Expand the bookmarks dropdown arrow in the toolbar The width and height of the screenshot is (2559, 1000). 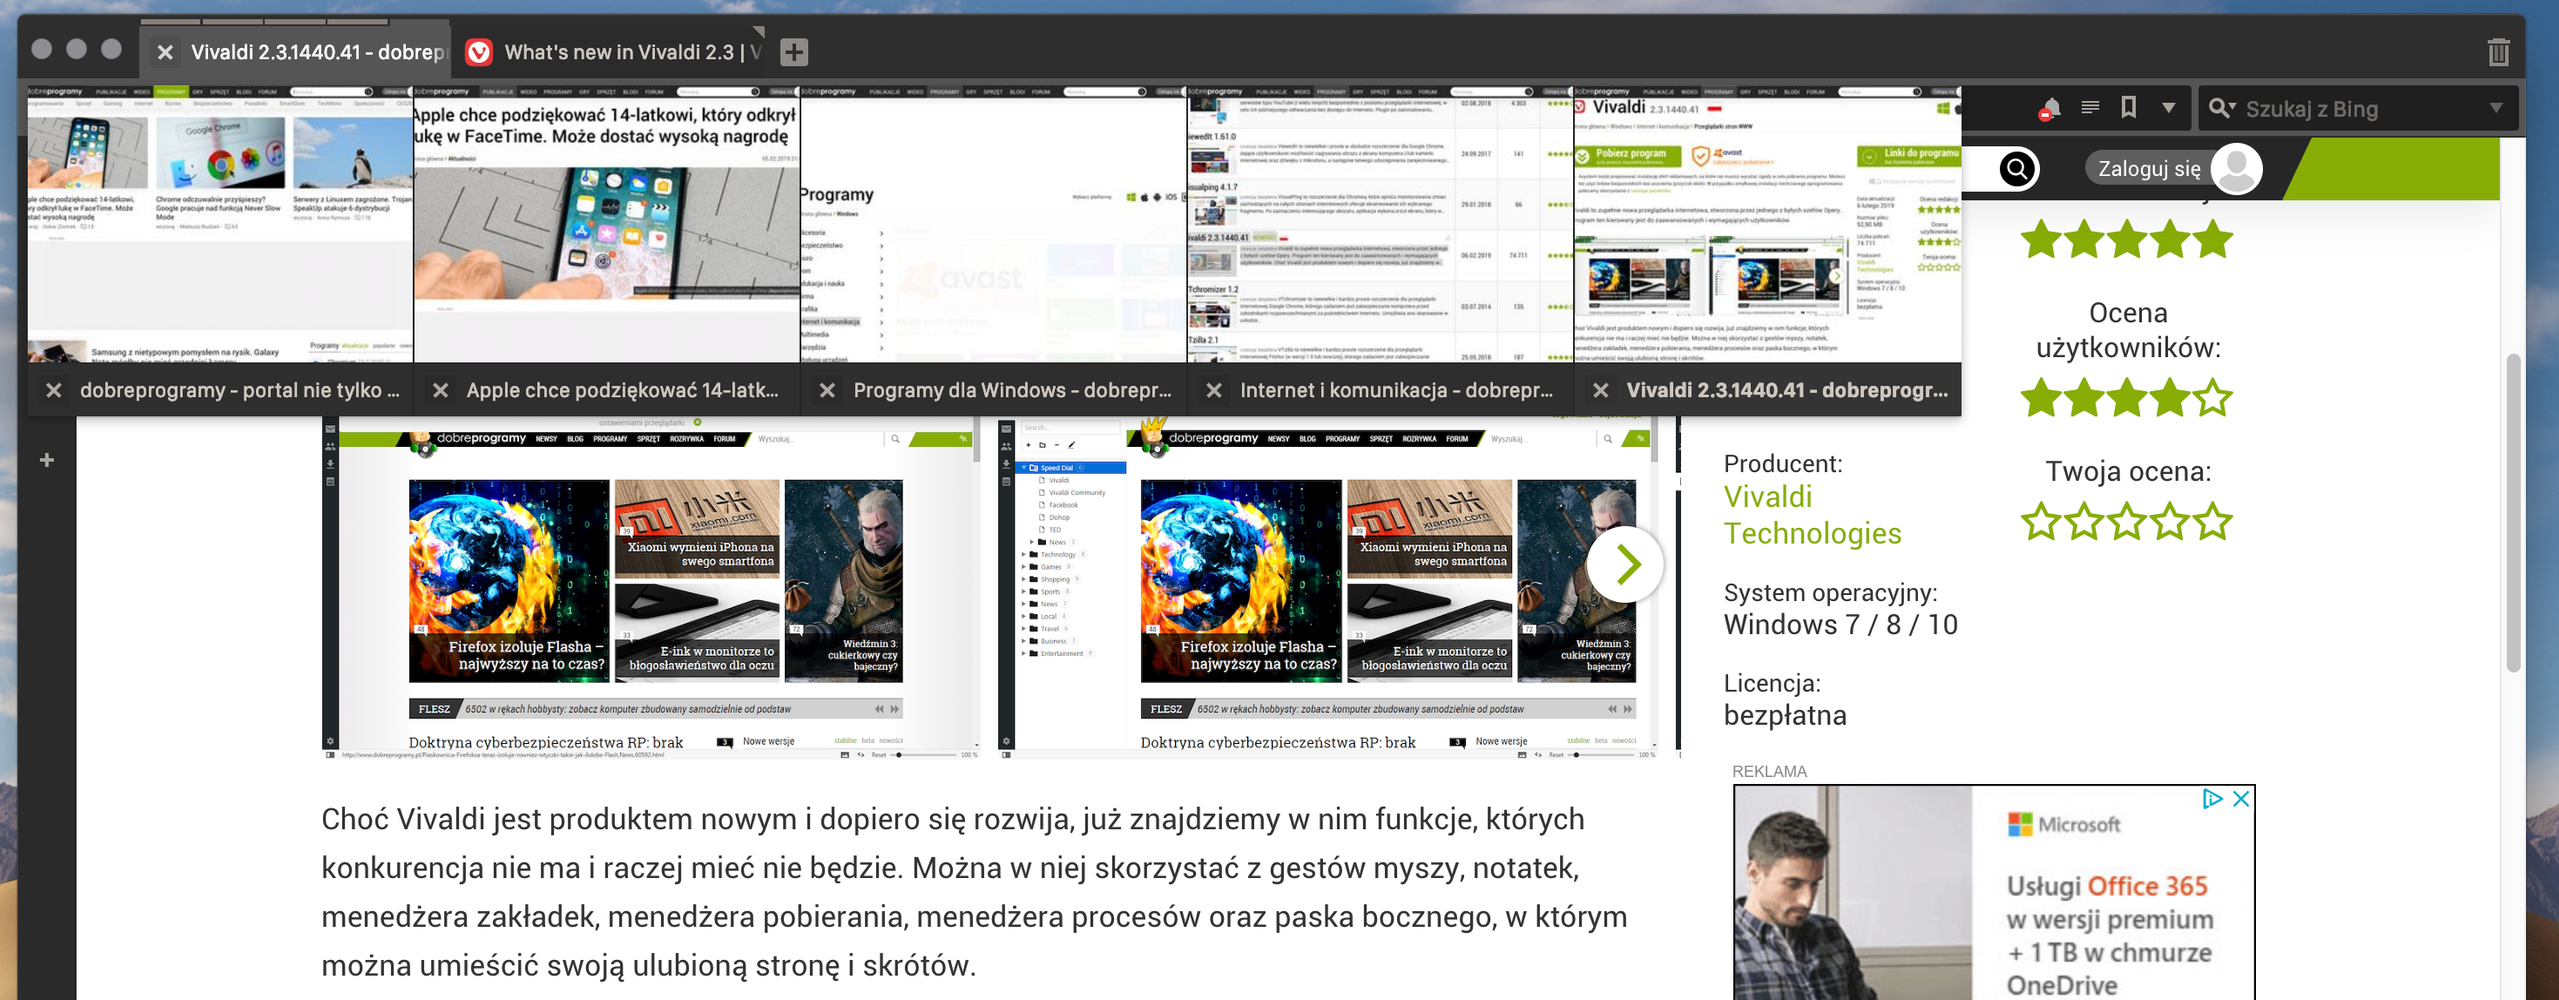[x=2168, y=107]
